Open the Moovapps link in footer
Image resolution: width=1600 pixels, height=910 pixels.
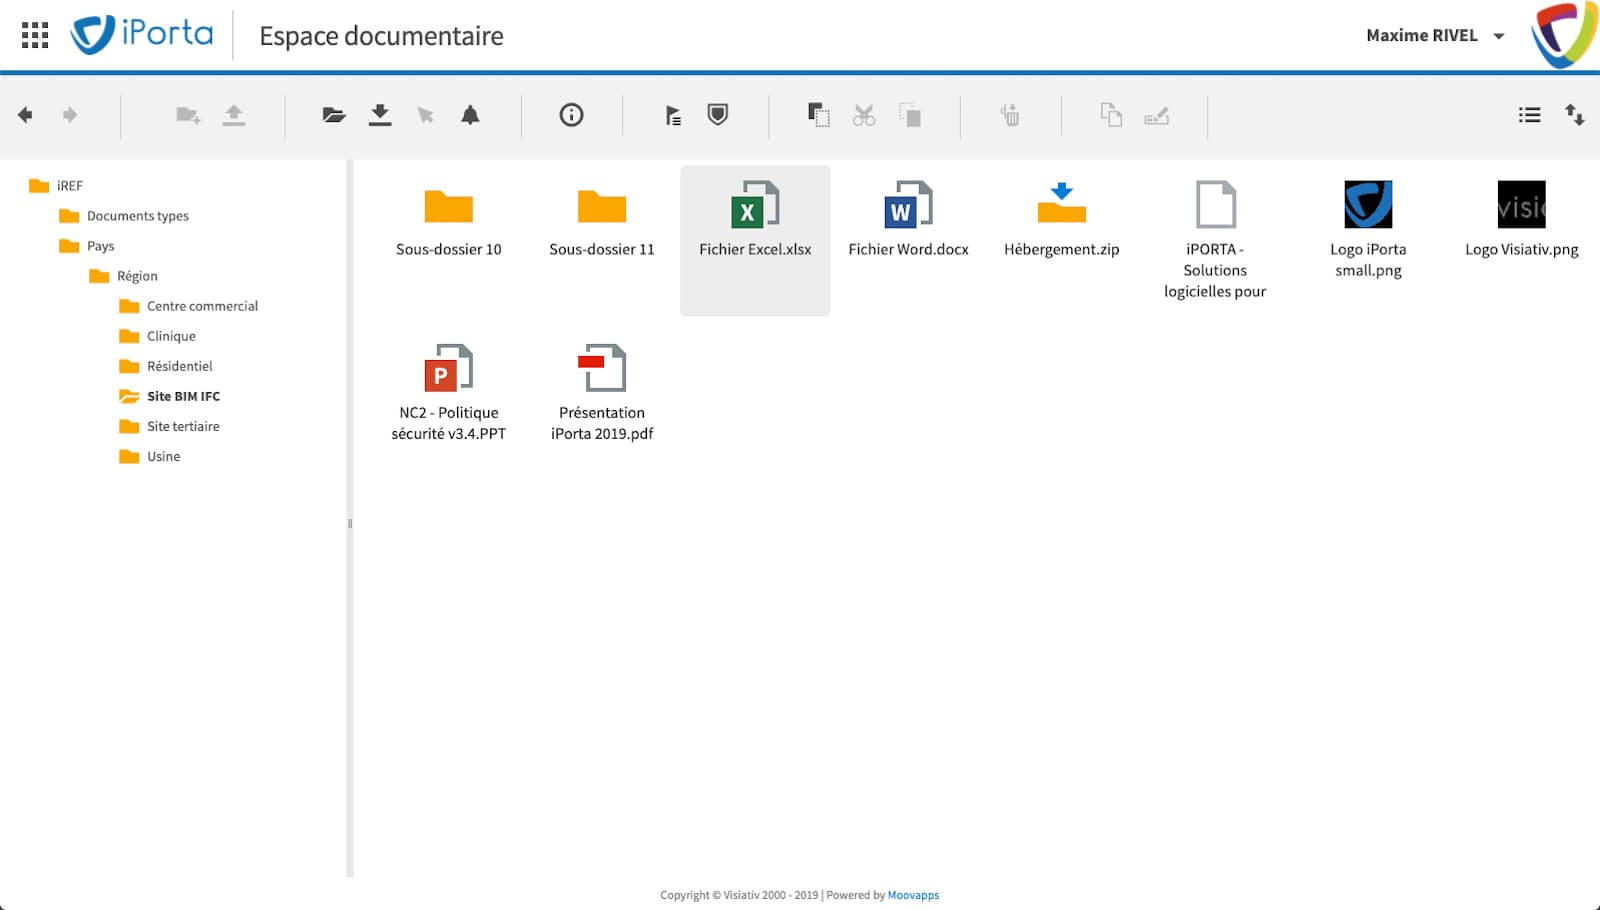click(x=913, y=895)
